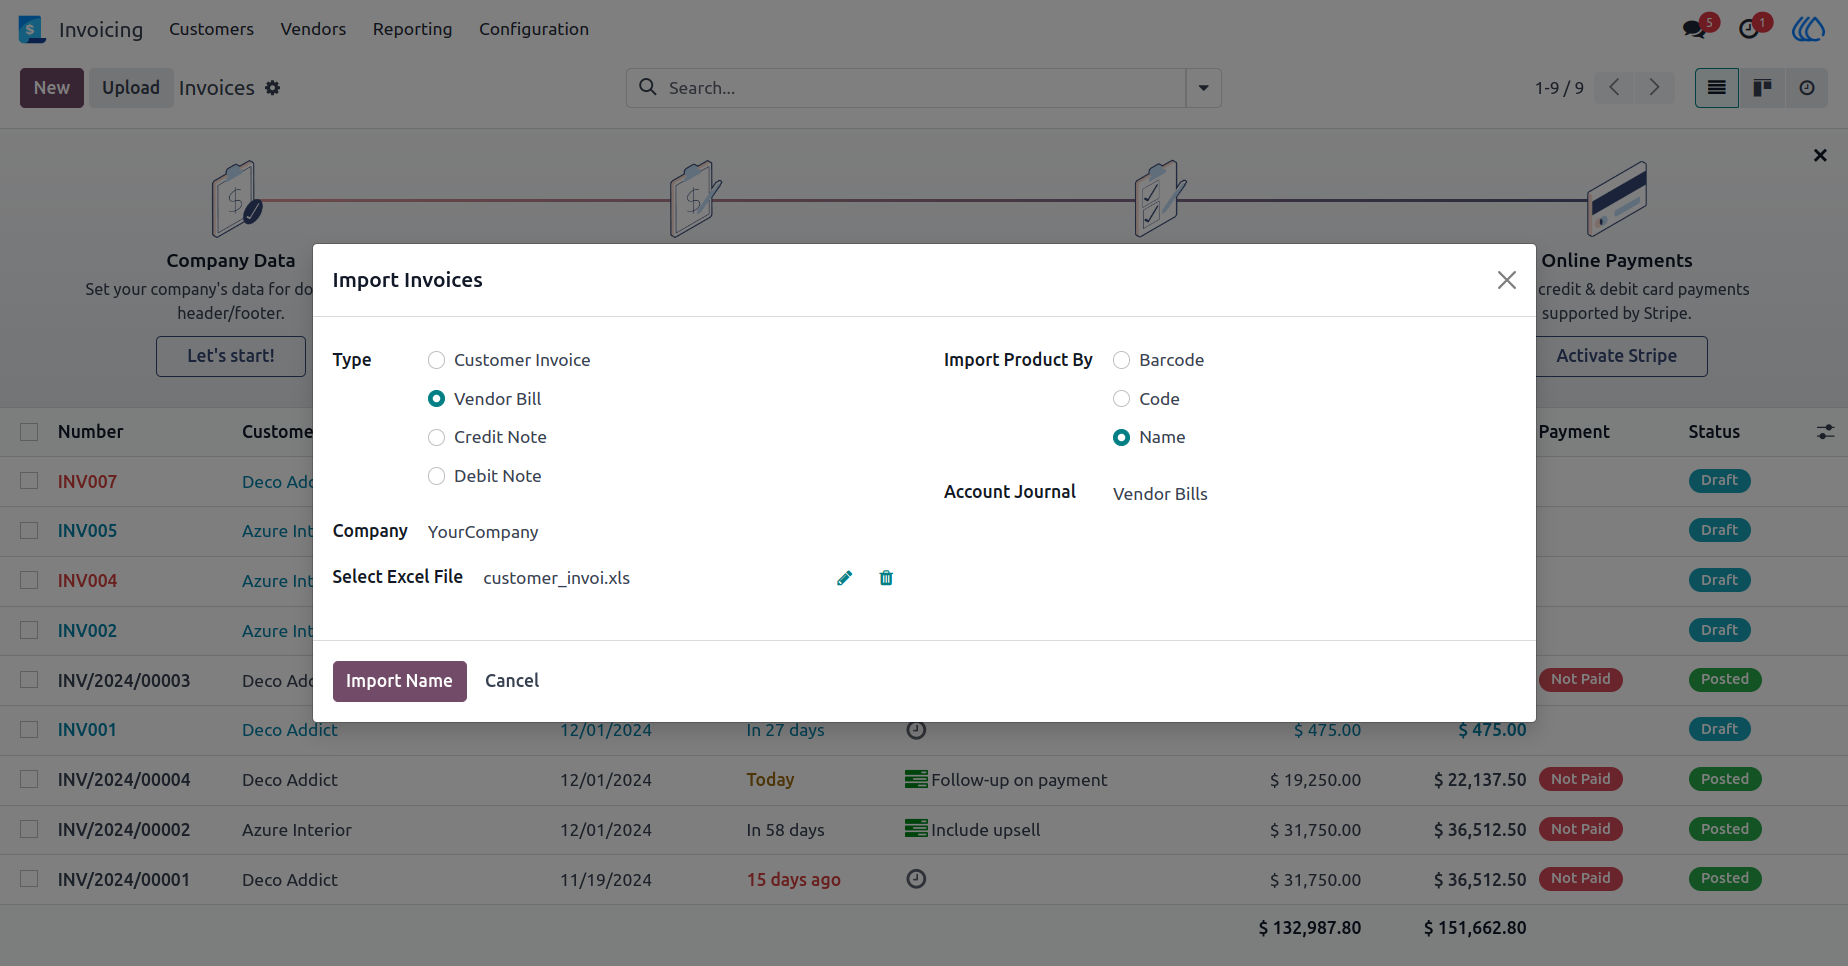Tick the select-all checkbox in the table header
The image size is (1848, 966).
(29, 432)
